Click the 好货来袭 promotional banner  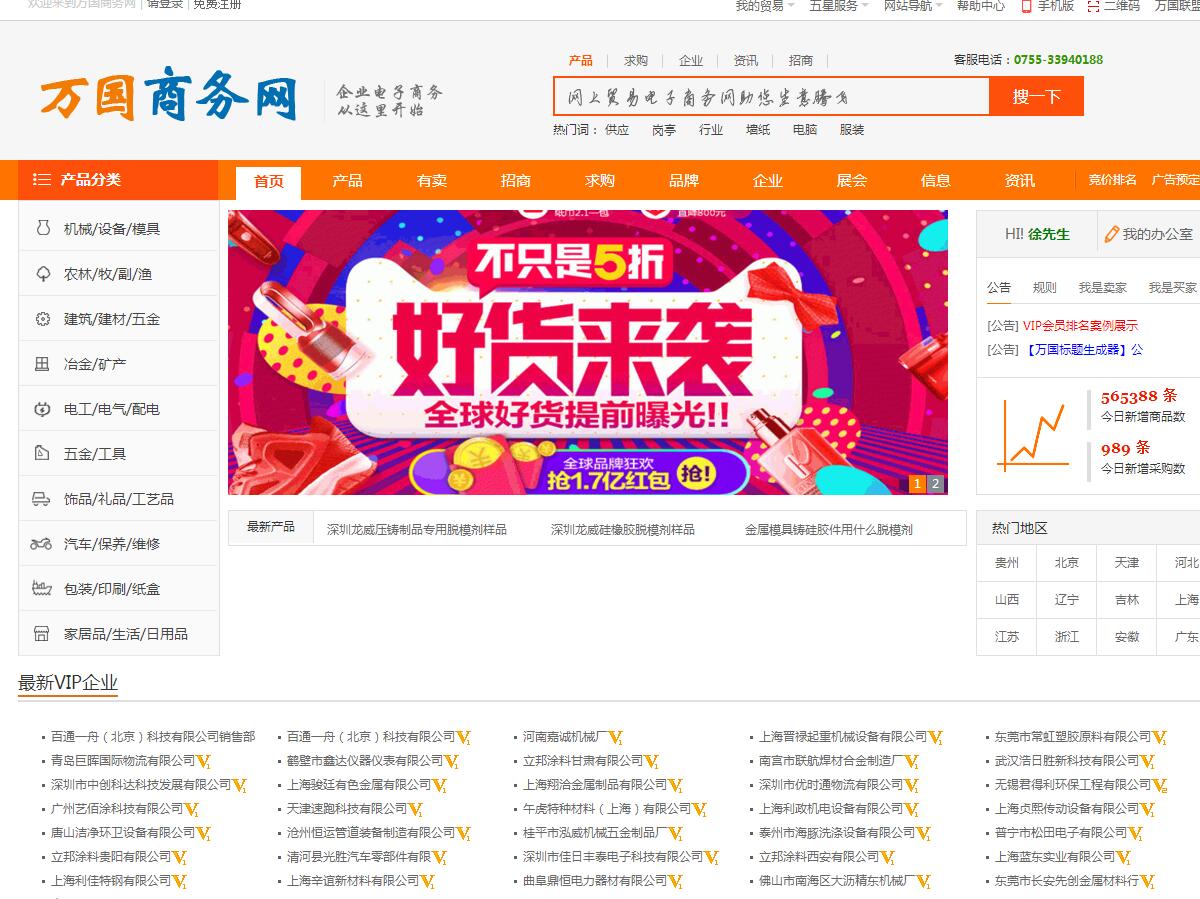[588, 352]
